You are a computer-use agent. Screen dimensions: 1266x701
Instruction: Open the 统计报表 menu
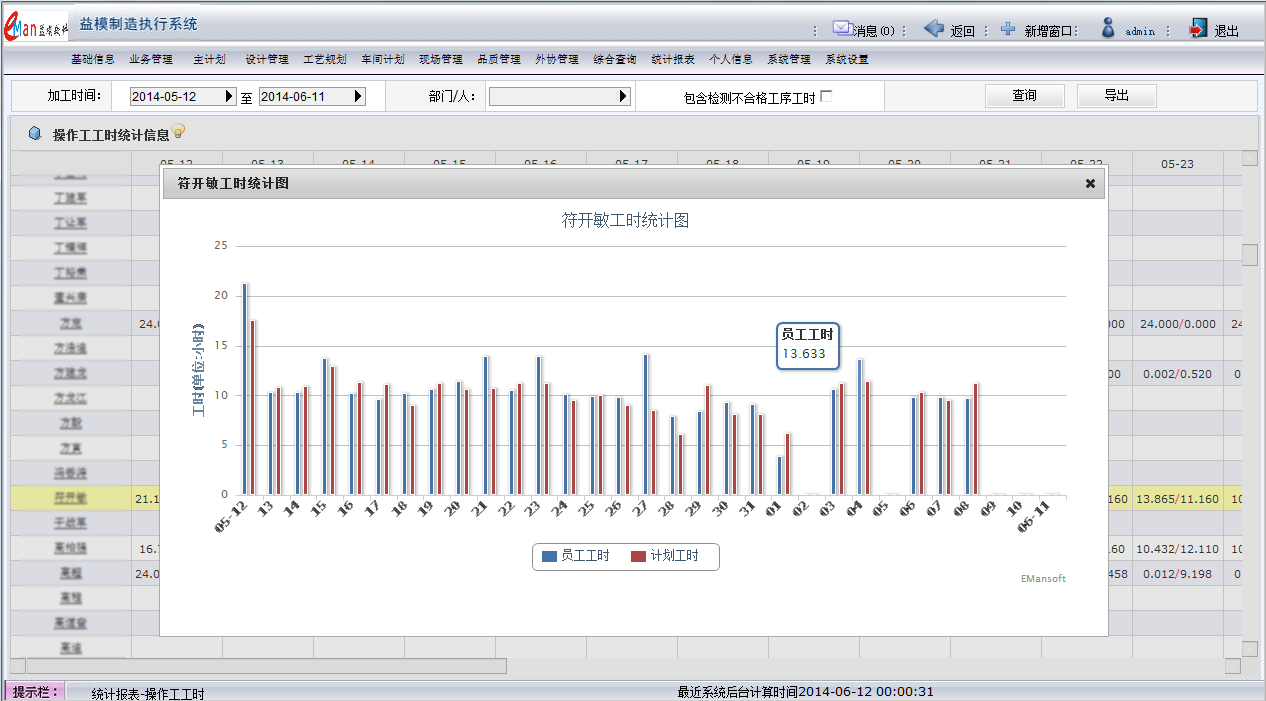click(x=673, y=59)
